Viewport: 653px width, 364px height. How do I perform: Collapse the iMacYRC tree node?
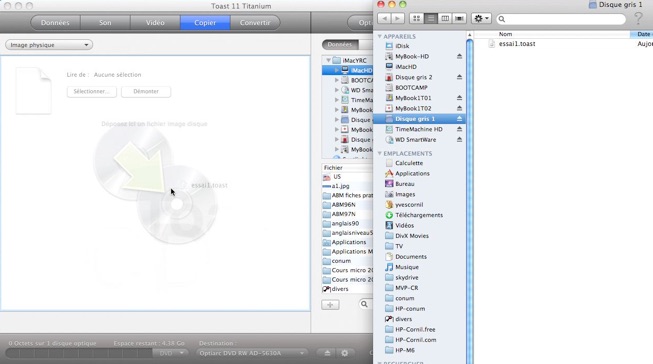pyautogui.click(x=328, y=60)
